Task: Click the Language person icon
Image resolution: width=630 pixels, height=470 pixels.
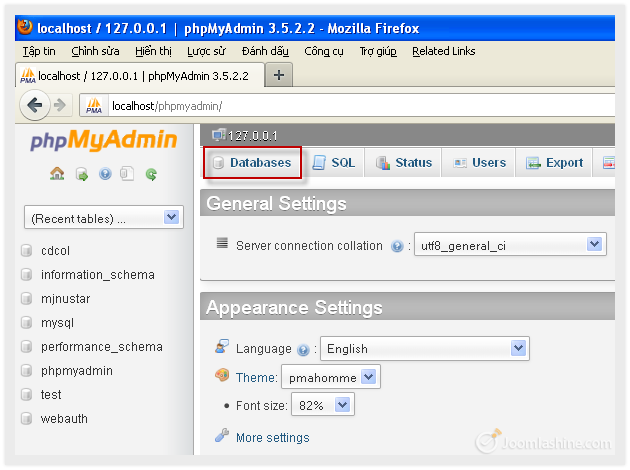Action: pyautogui.click(x=222, y=346)
